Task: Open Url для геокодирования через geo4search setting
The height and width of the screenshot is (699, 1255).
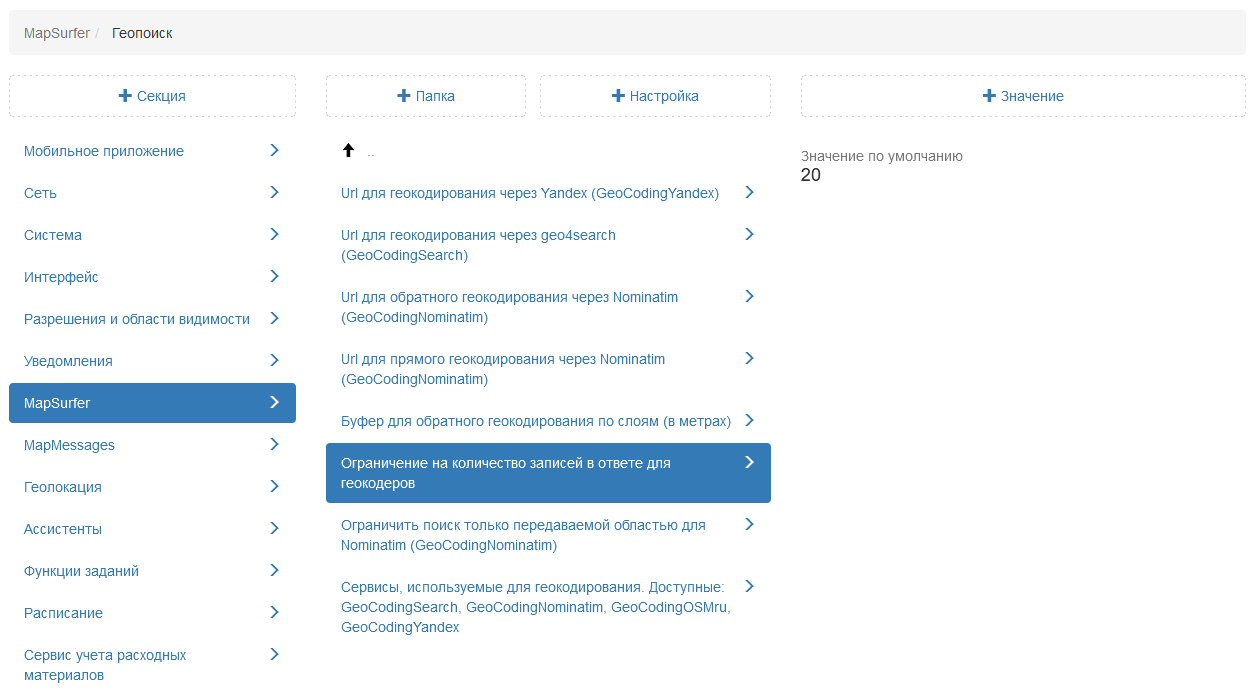Action: [548, 245]
